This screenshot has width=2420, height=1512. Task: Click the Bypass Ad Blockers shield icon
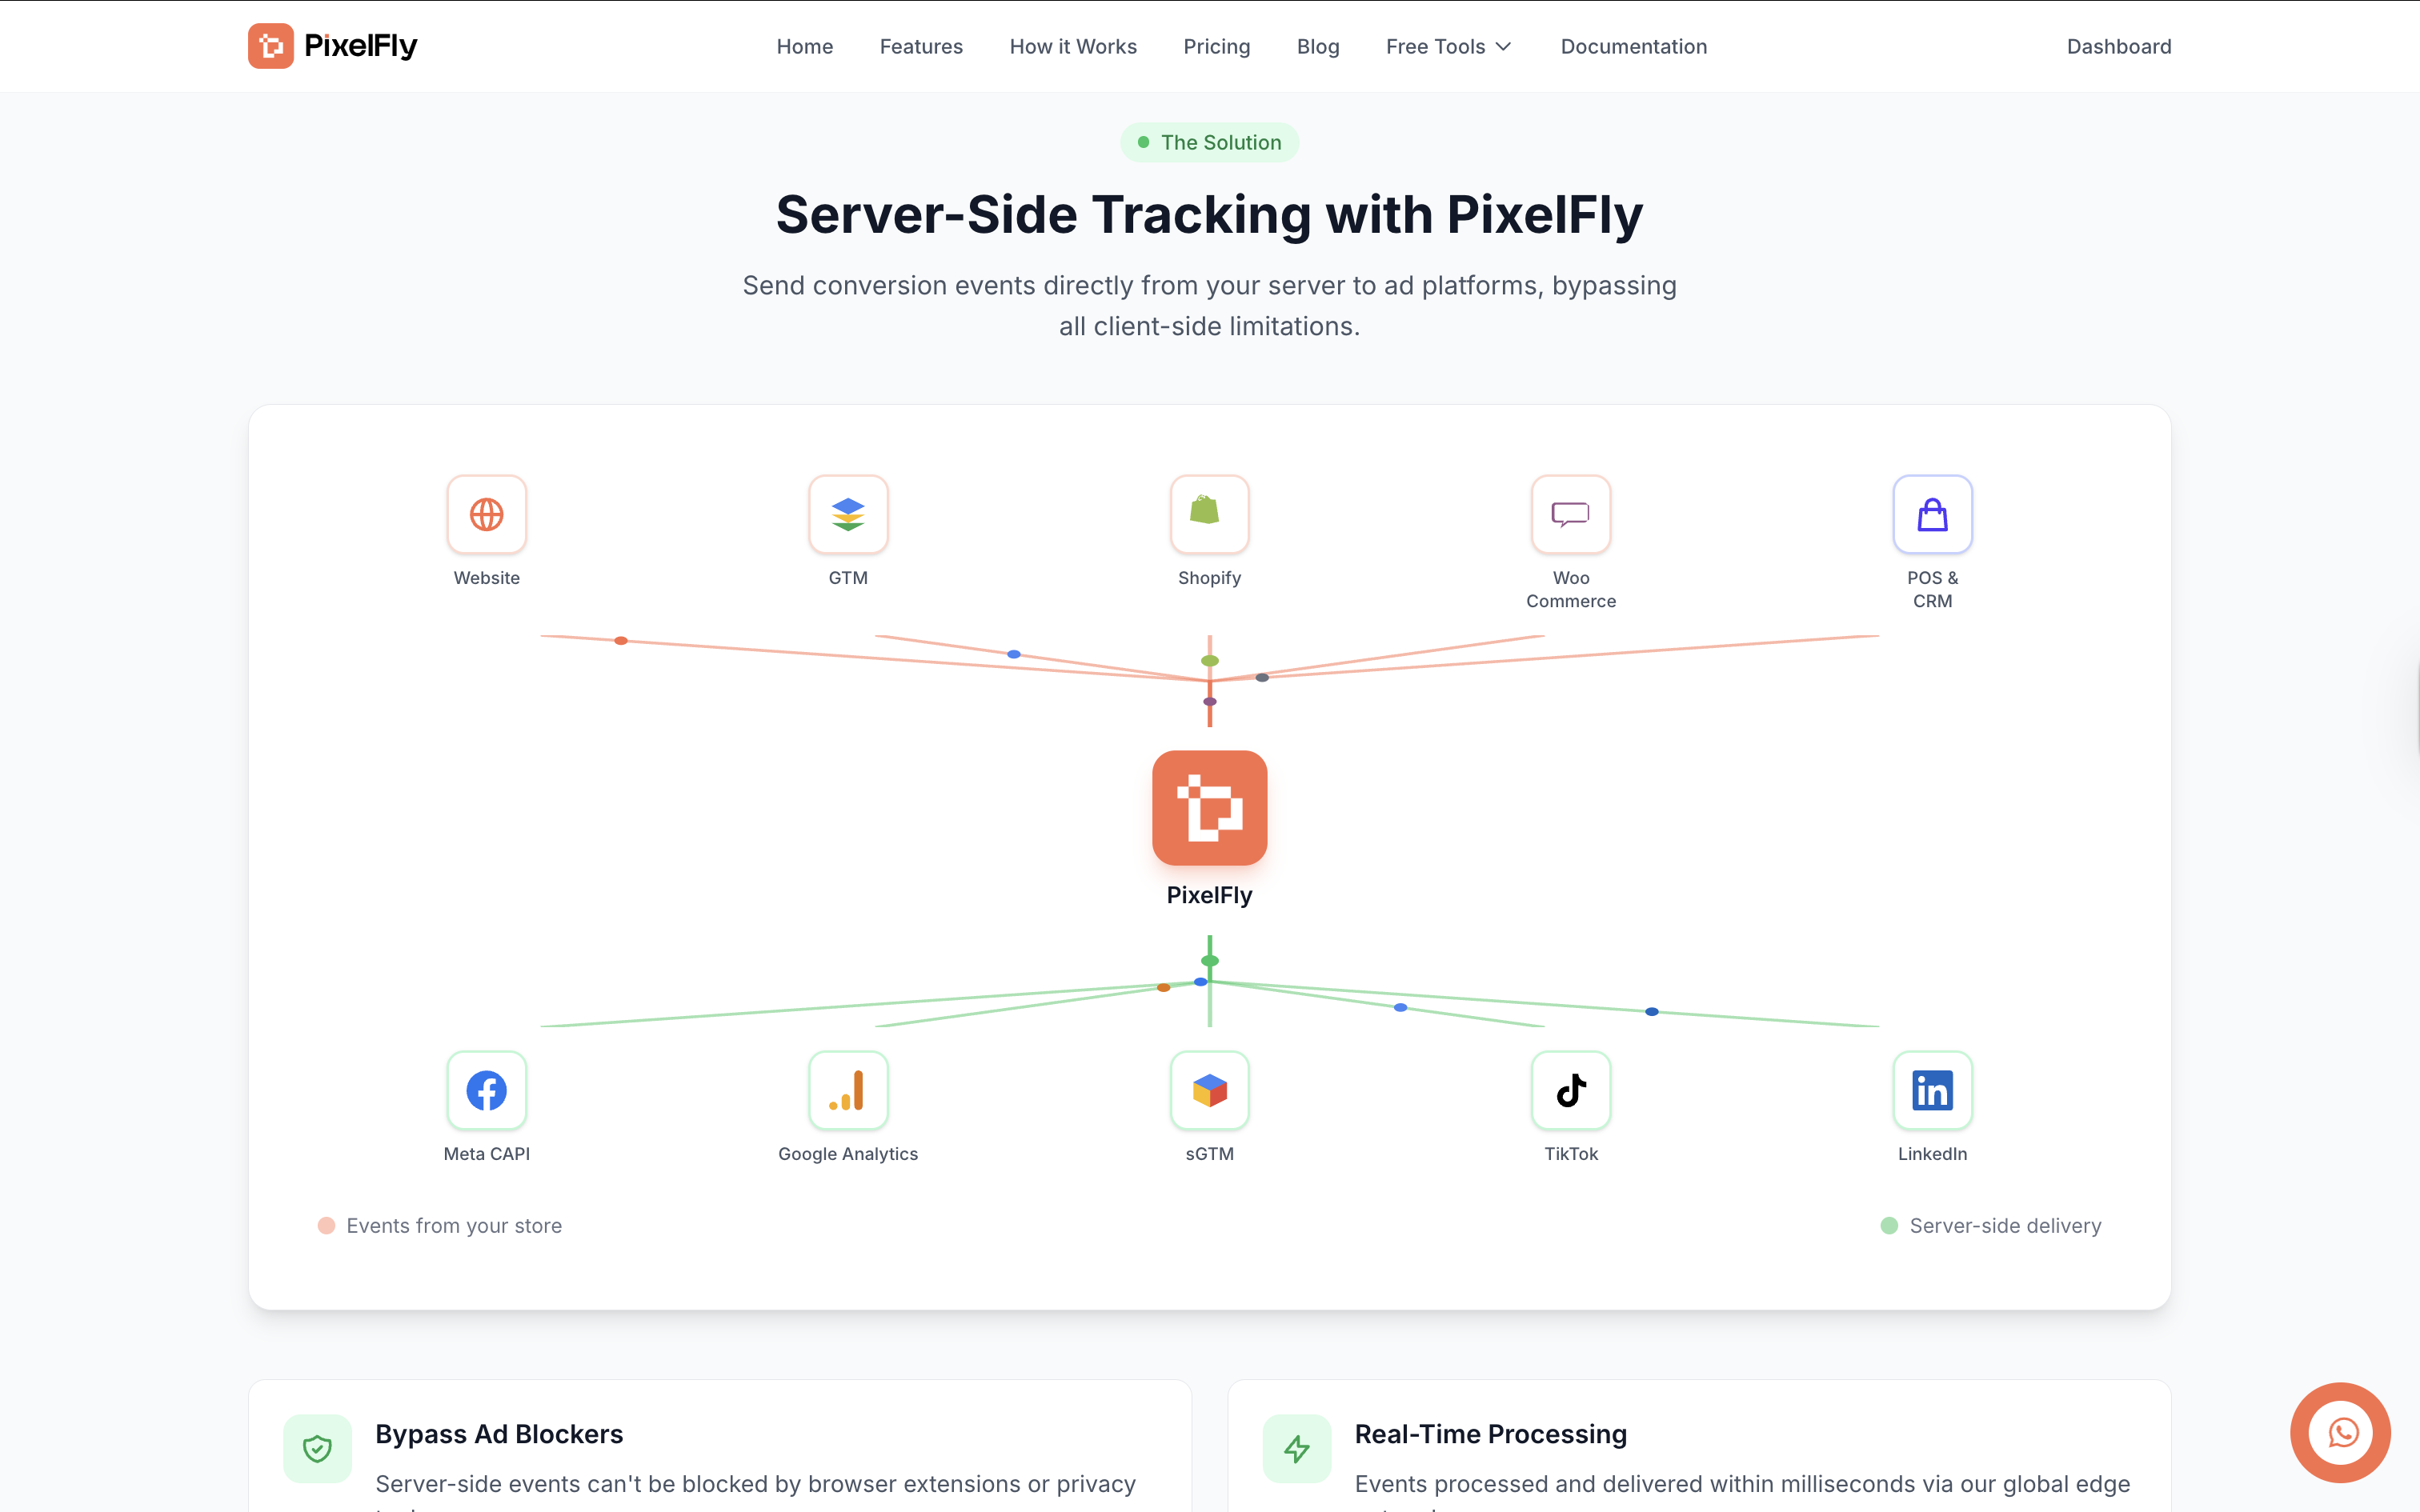click(x=317, y=1448)
